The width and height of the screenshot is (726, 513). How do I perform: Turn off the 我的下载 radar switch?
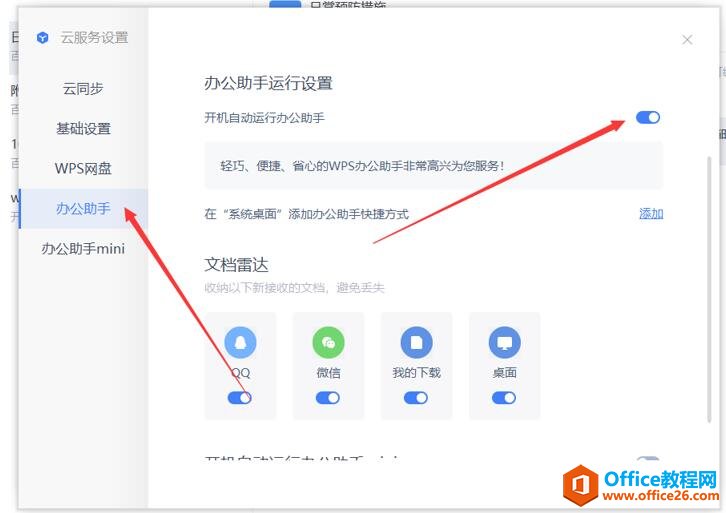(416, 398)
